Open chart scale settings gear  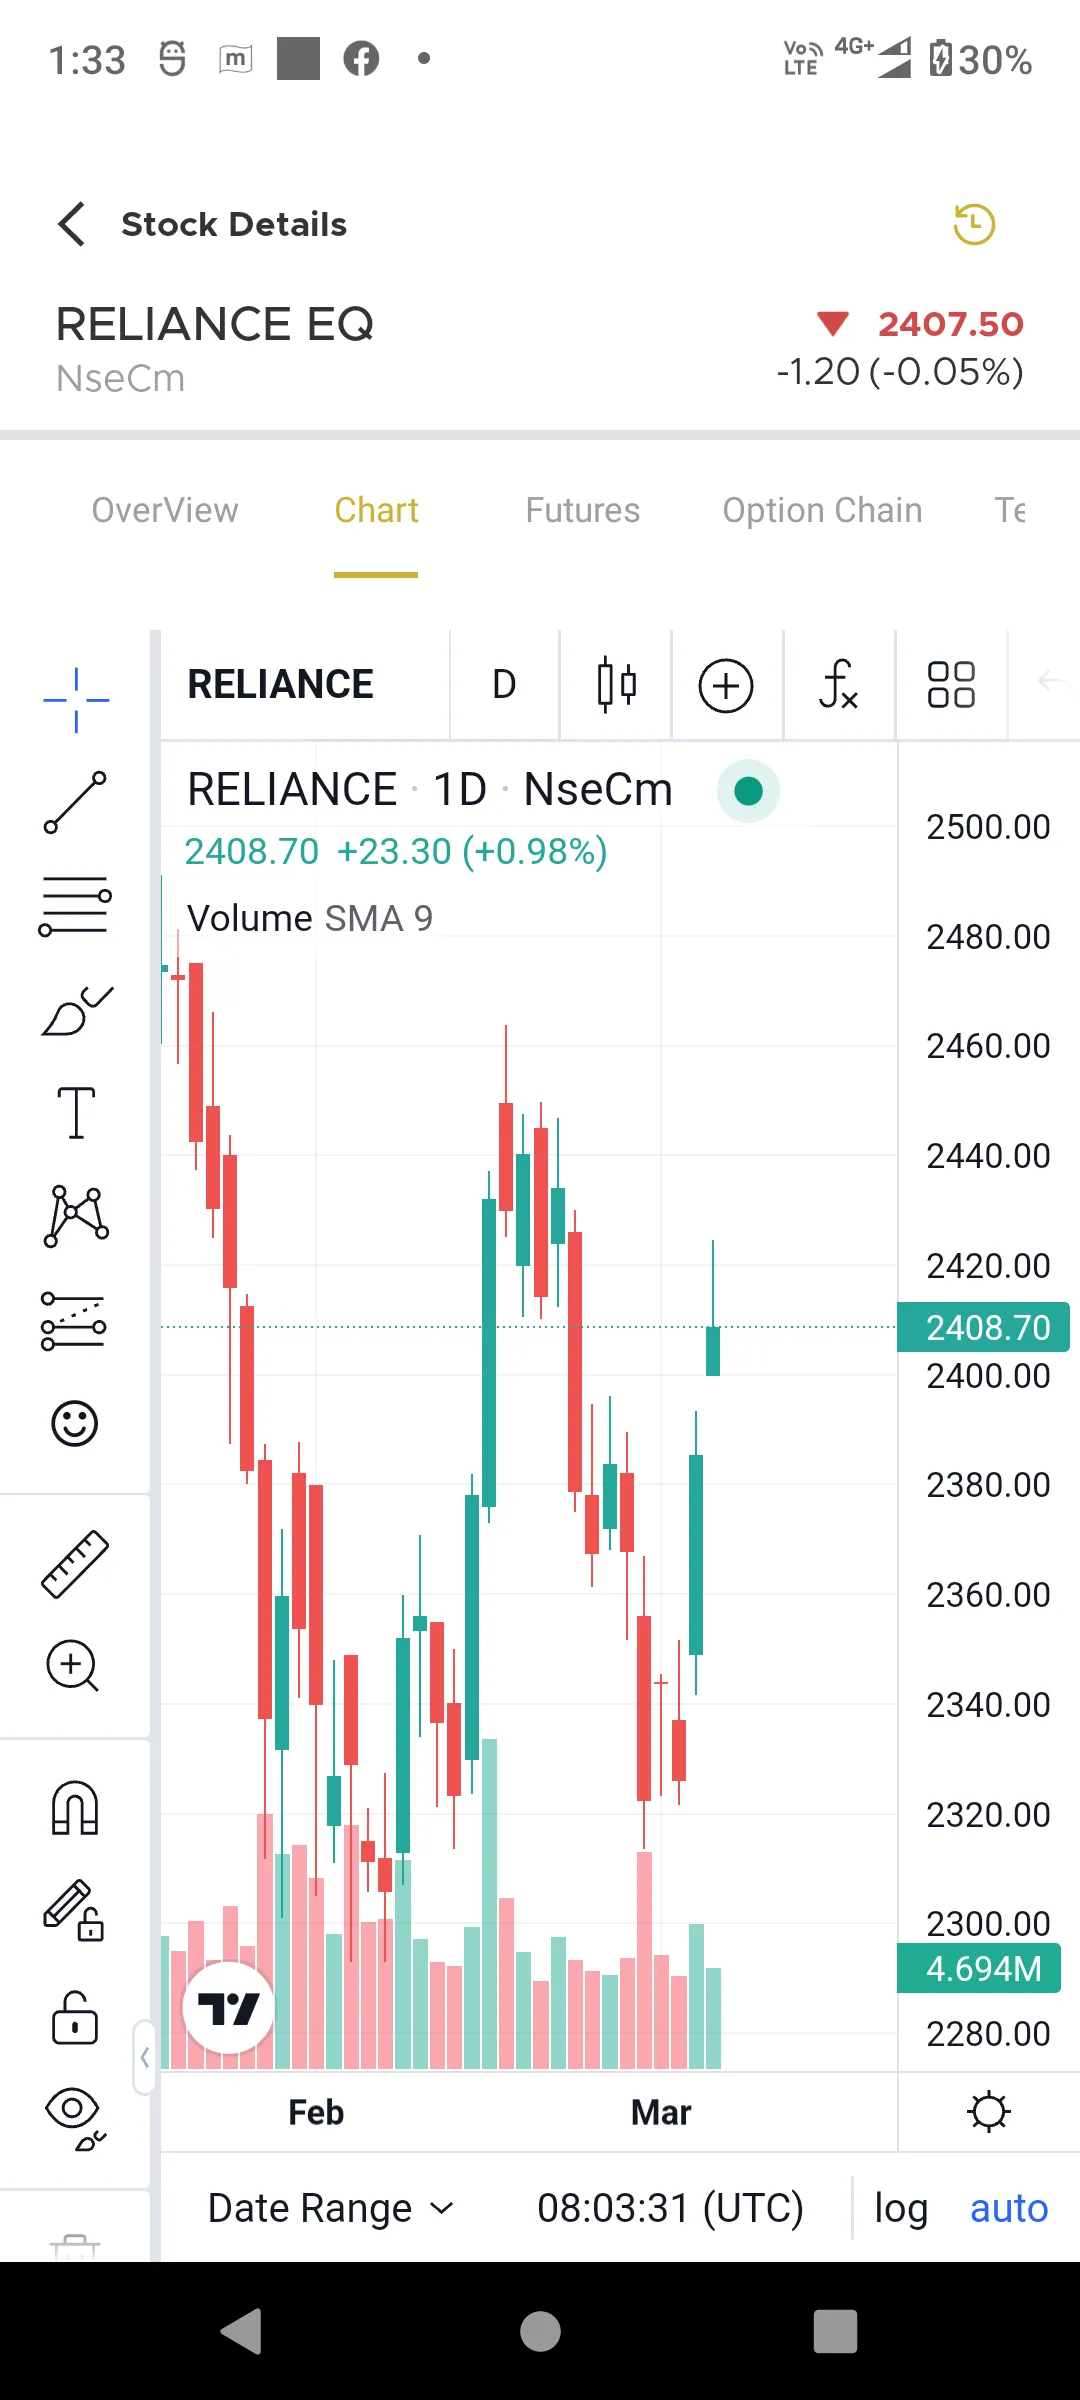pos(989,2112)
